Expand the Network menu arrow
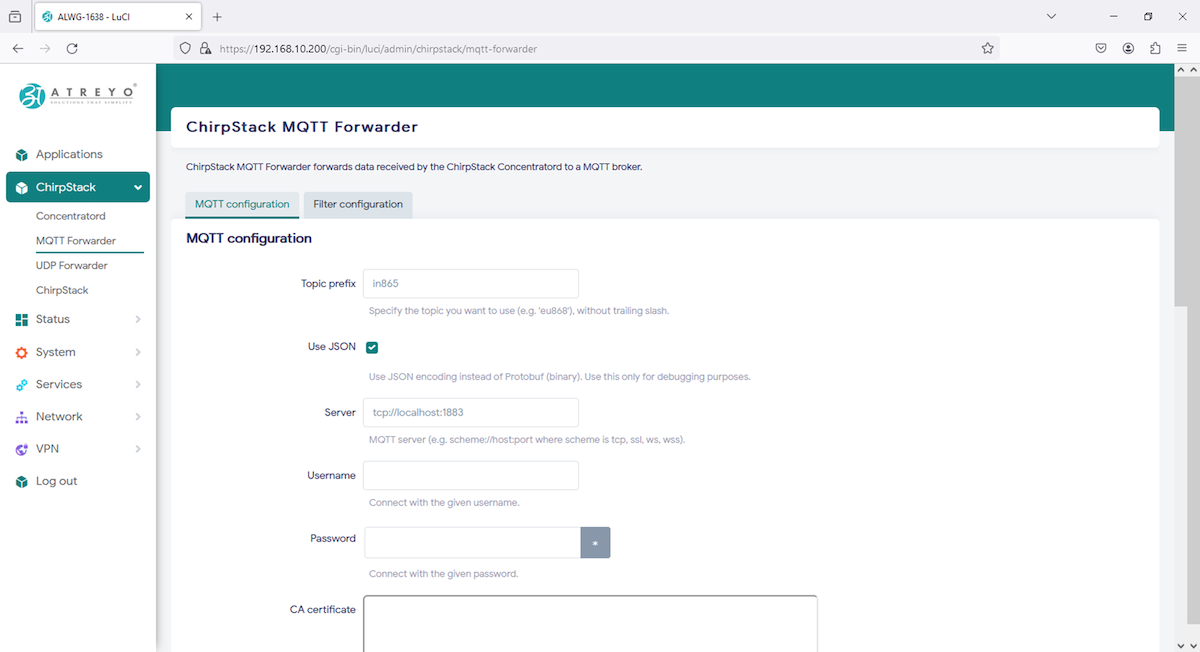The image size is (1200, 652). click(x=138, y=417)
